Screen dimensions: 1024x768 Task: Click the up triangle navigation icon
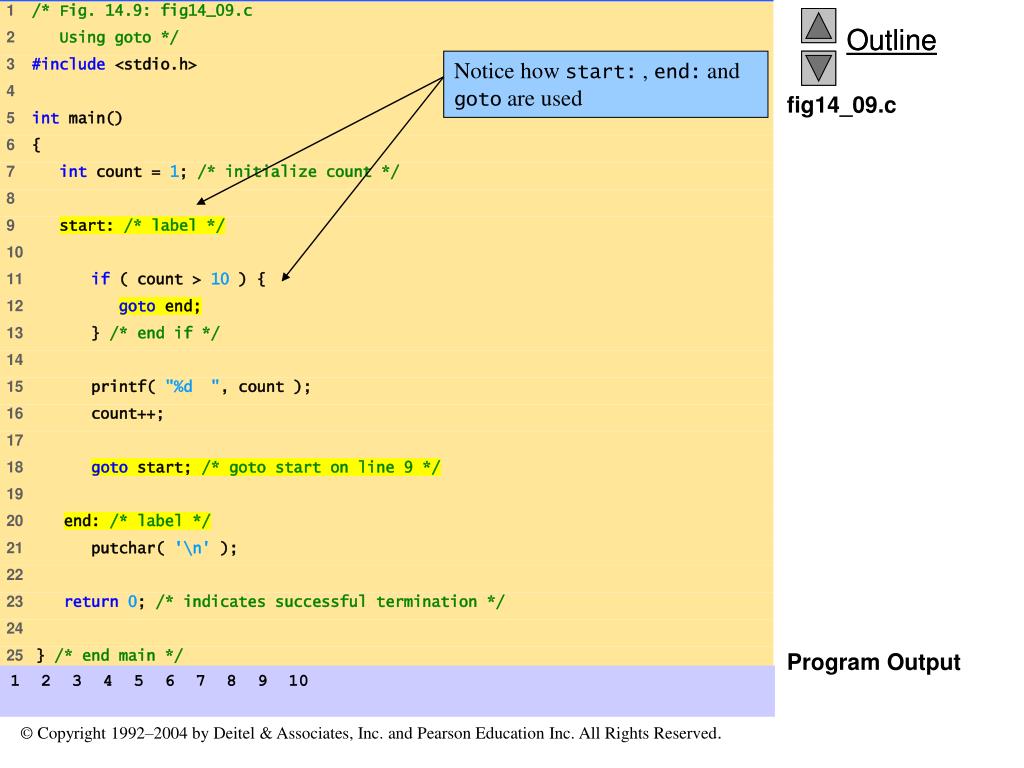(x=818, y=25)
